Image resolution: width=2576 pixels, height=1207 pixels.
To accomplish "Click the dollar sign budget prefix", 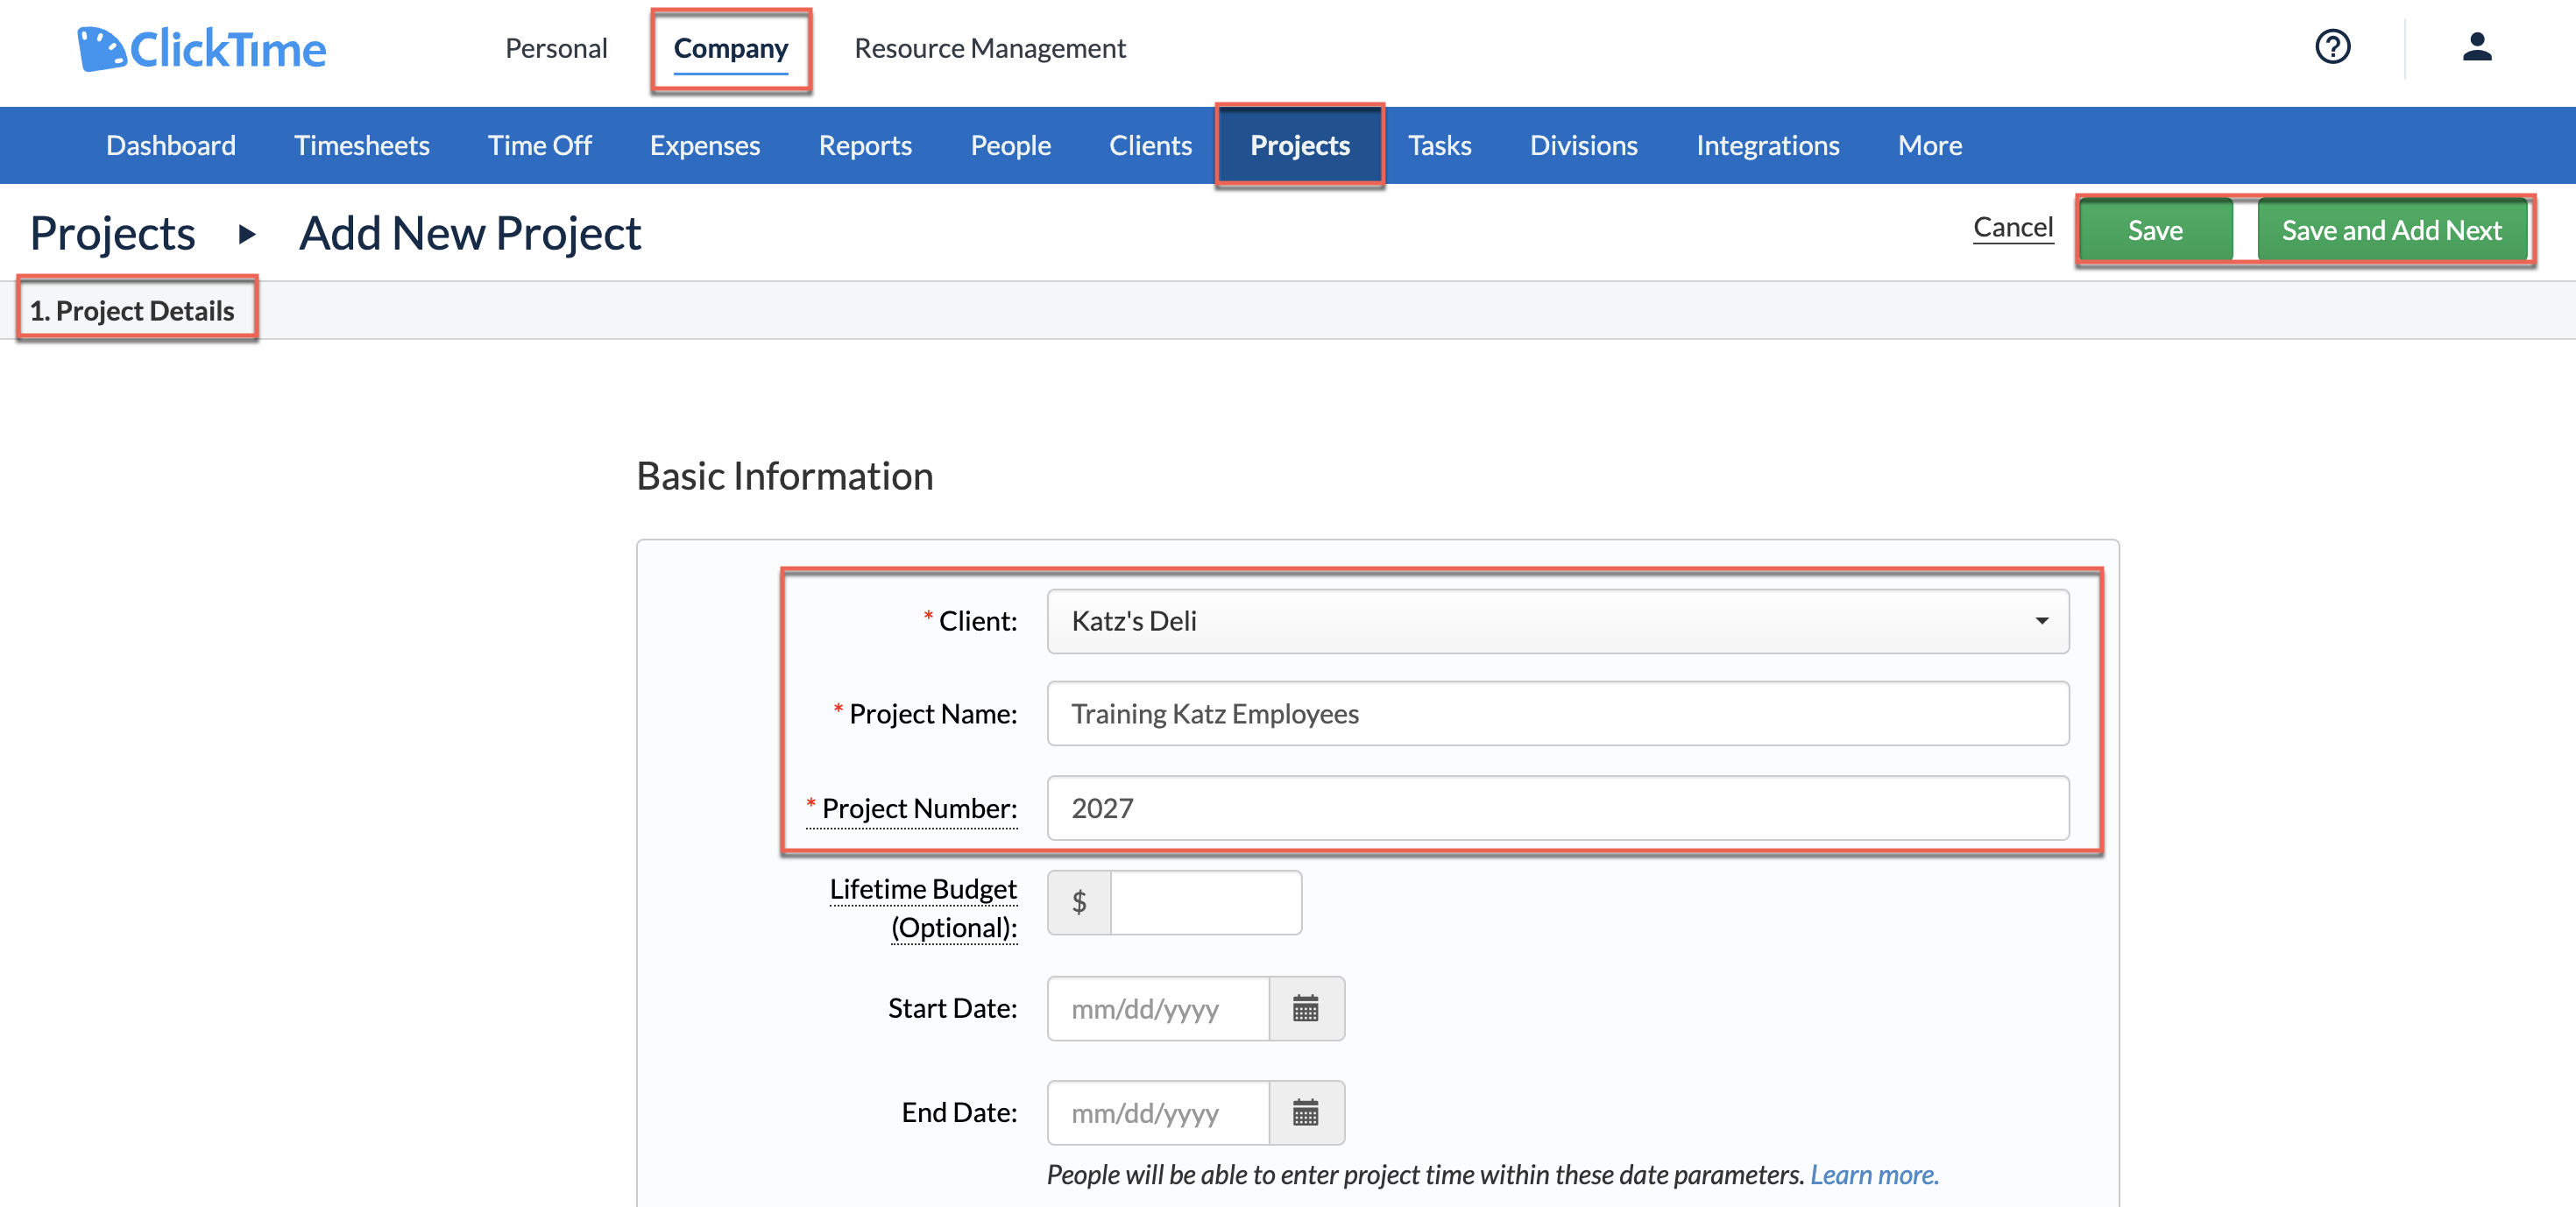I will 1079,902.
